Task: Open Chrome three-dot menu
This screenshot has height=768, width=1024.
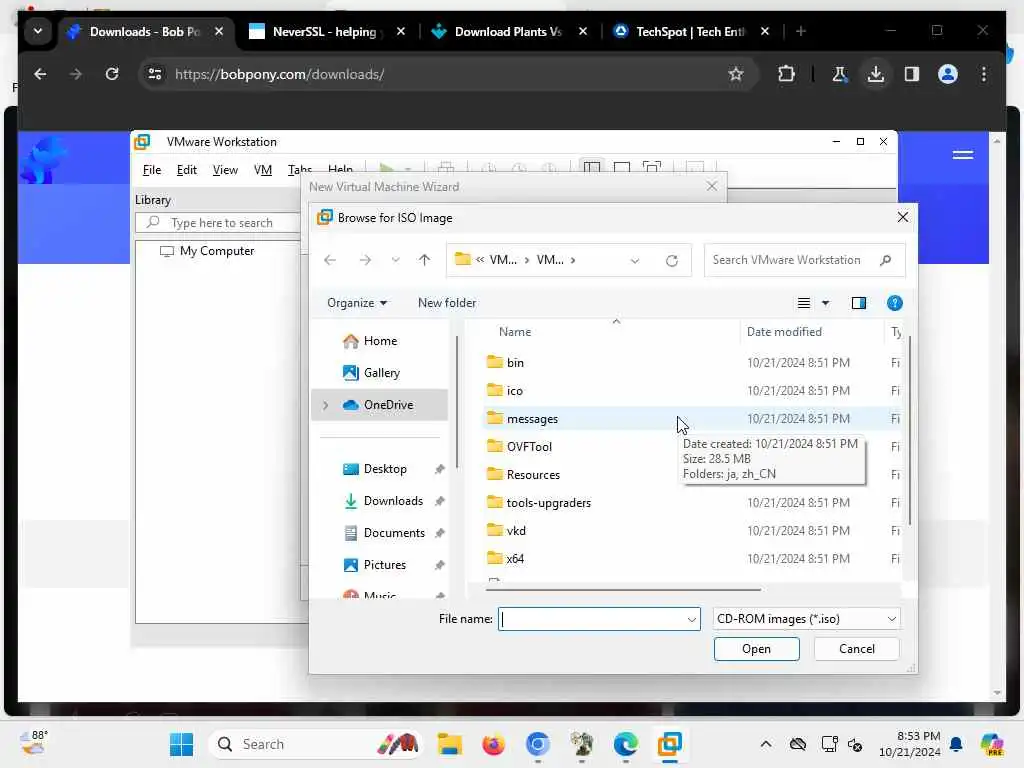Action: tap(984, 74)
